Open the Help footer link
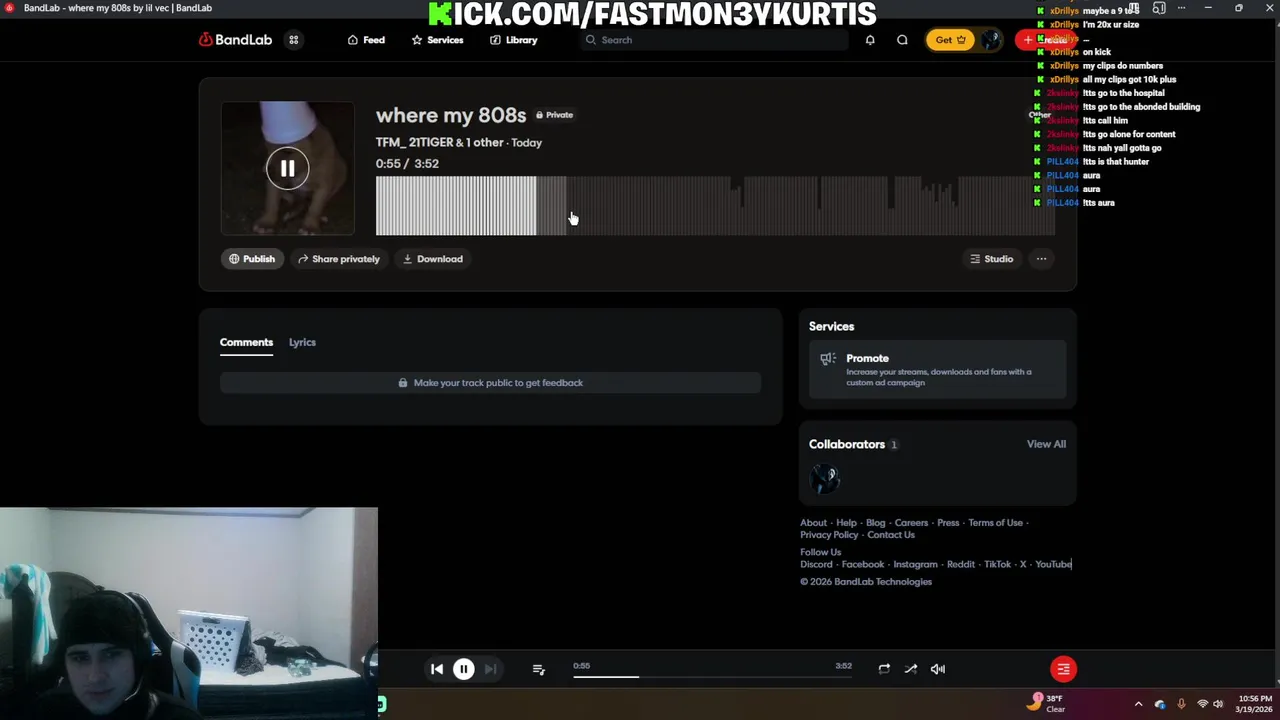Image resolution: width=1280 pixels, height=720 pixels. pos(846,523)
